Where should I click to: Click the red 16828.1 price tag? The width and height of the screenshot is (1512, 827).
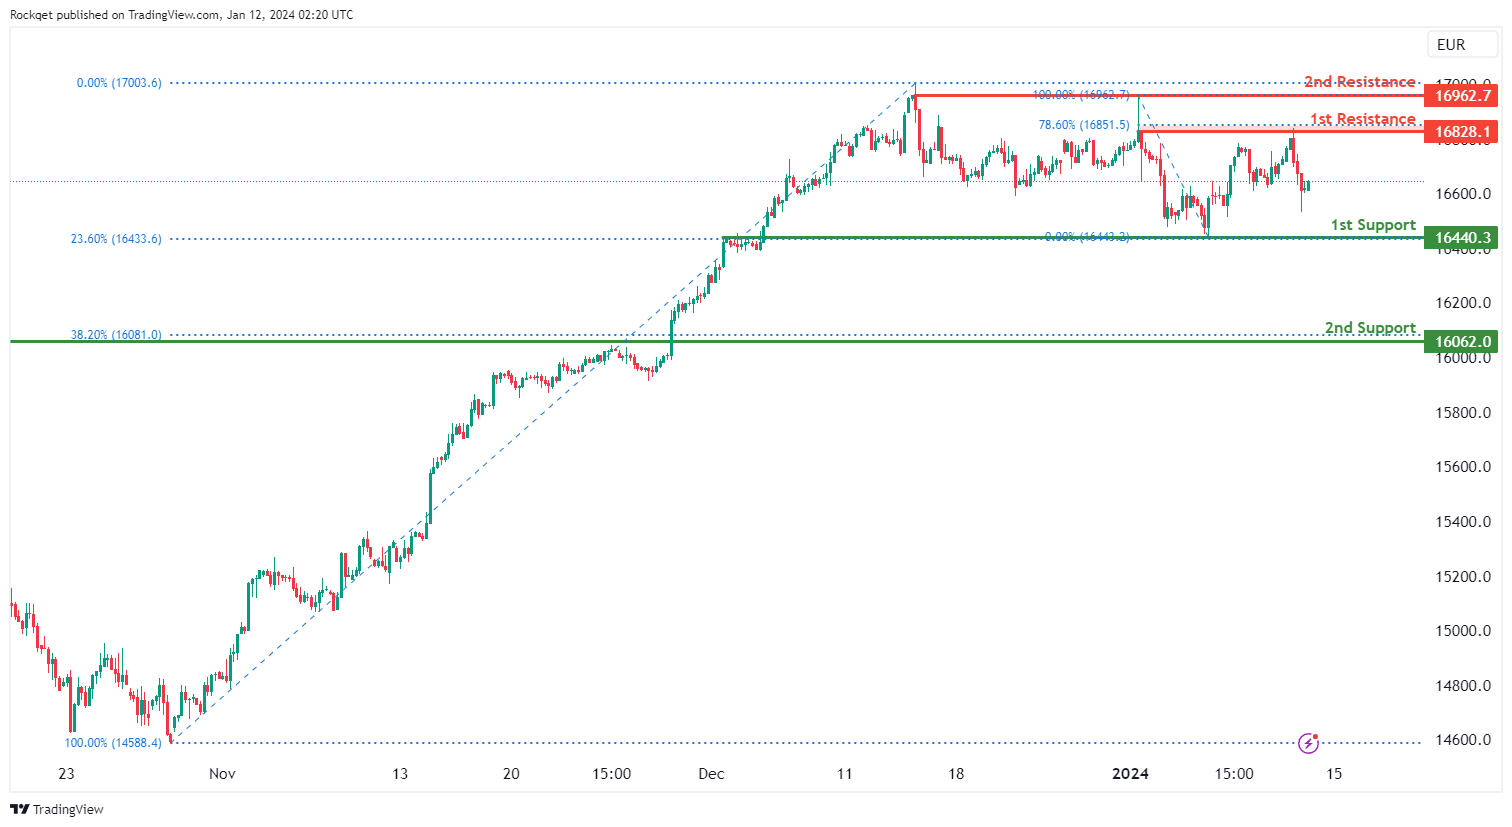click(1462, 132)
